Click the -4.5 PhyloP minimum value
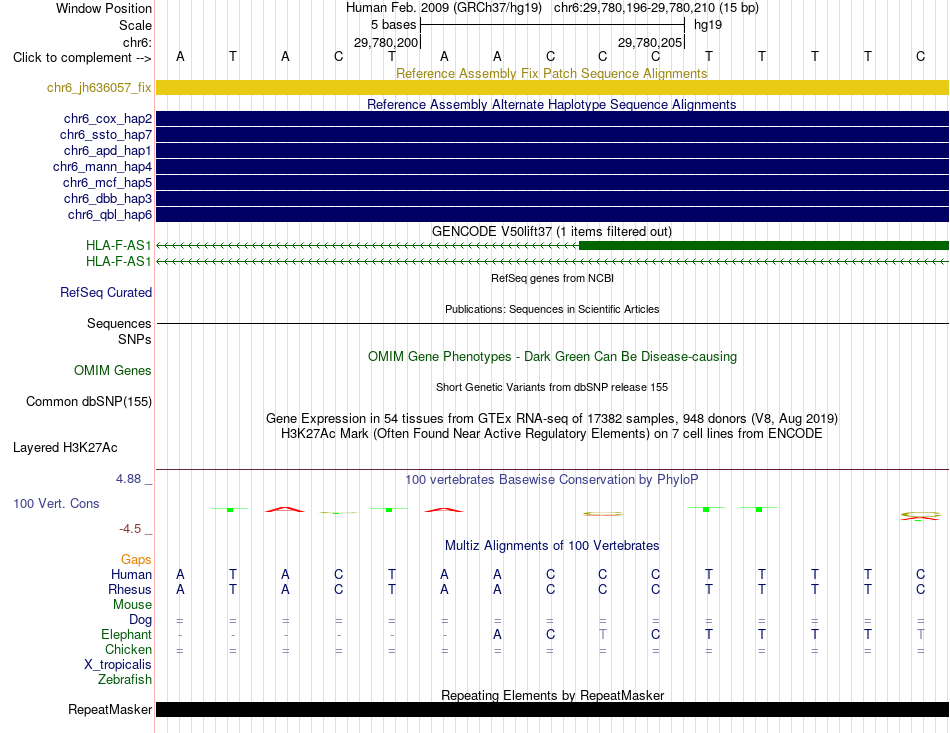 pyautogui.click(x=130, y=529)
